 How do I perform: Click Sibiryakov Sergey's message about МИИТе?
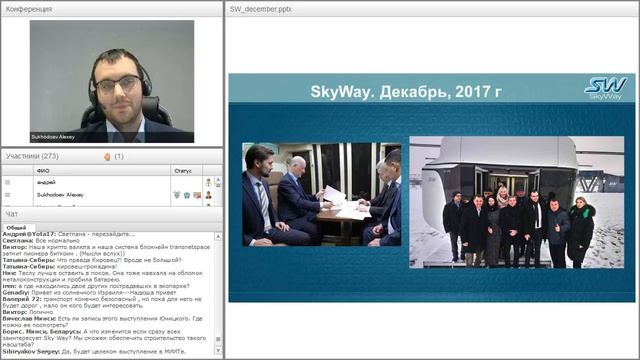point(94,351)
